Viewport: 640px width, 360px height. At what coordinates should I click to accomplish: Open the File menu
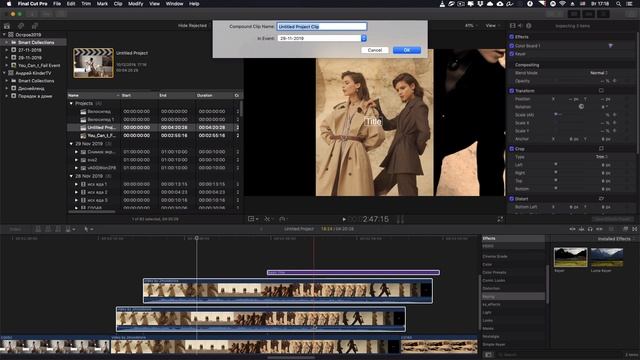point(57,4)
